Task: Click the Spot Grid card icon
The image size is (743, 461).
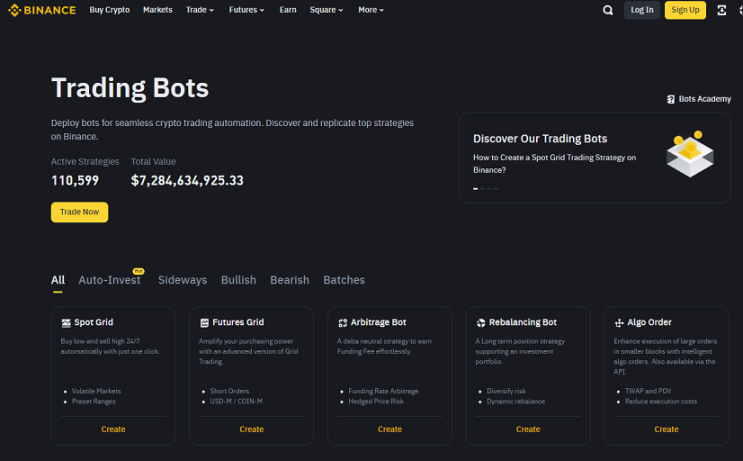Action: coord(66,323)
